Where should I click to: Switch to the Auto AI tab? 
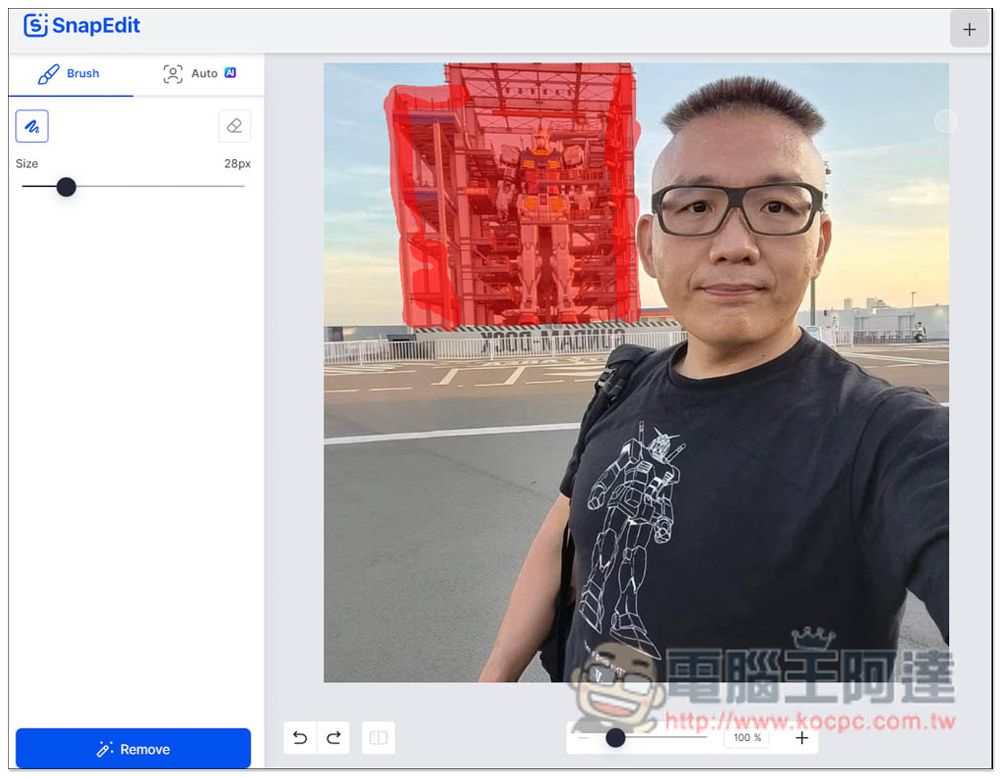coord(200,73)
